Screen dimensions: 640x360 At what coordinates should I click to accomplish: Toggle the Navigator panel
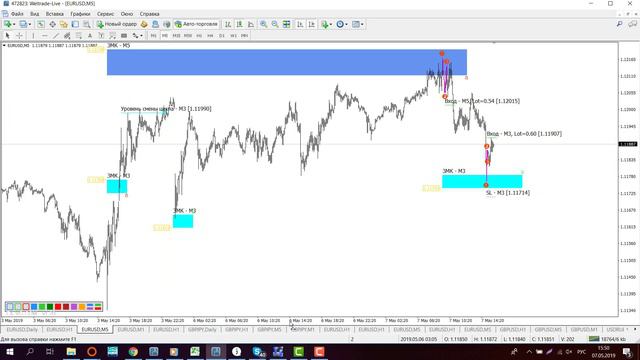tap(63, 24)
